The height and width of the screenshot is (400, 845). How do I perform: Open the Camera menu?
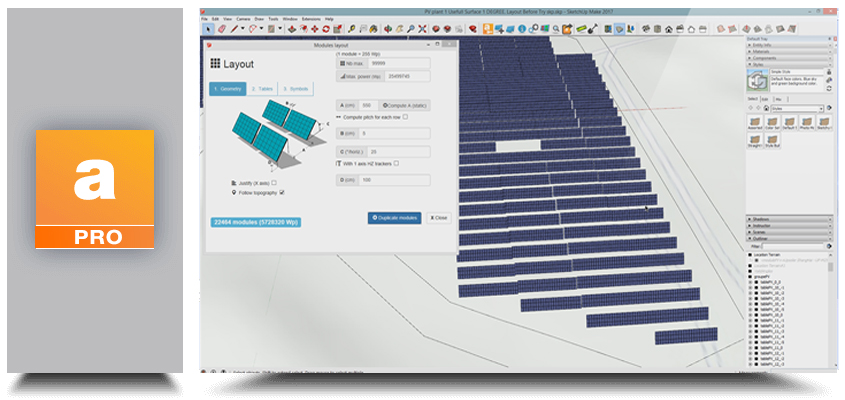point(243,19)
